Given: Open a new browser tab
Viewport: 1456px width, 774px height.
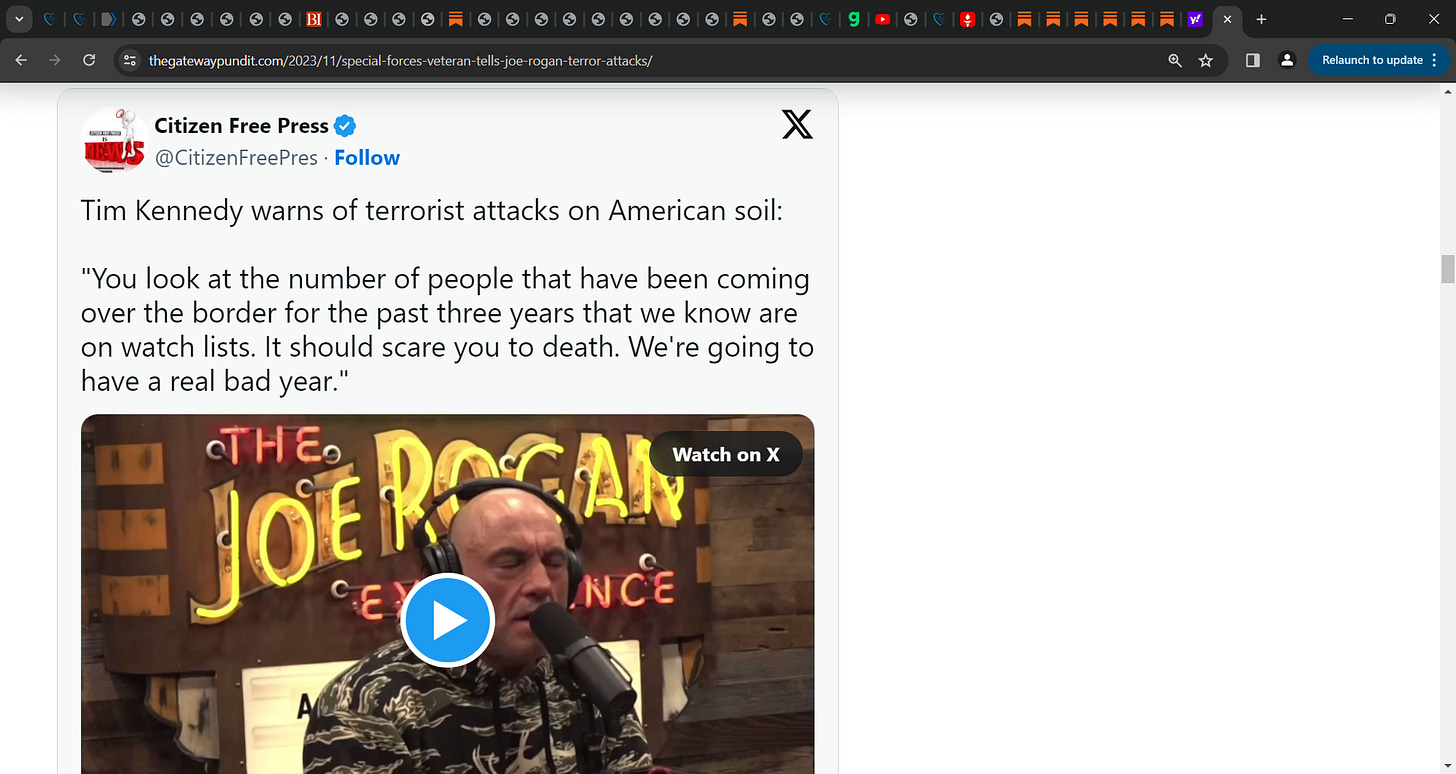Looking at the screenshot, I should tap(1261, 19).
